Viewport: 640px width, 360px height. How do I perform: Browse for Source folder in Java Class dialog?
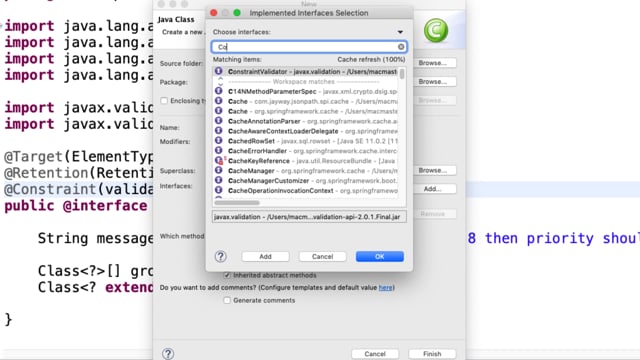click(433, 63)
